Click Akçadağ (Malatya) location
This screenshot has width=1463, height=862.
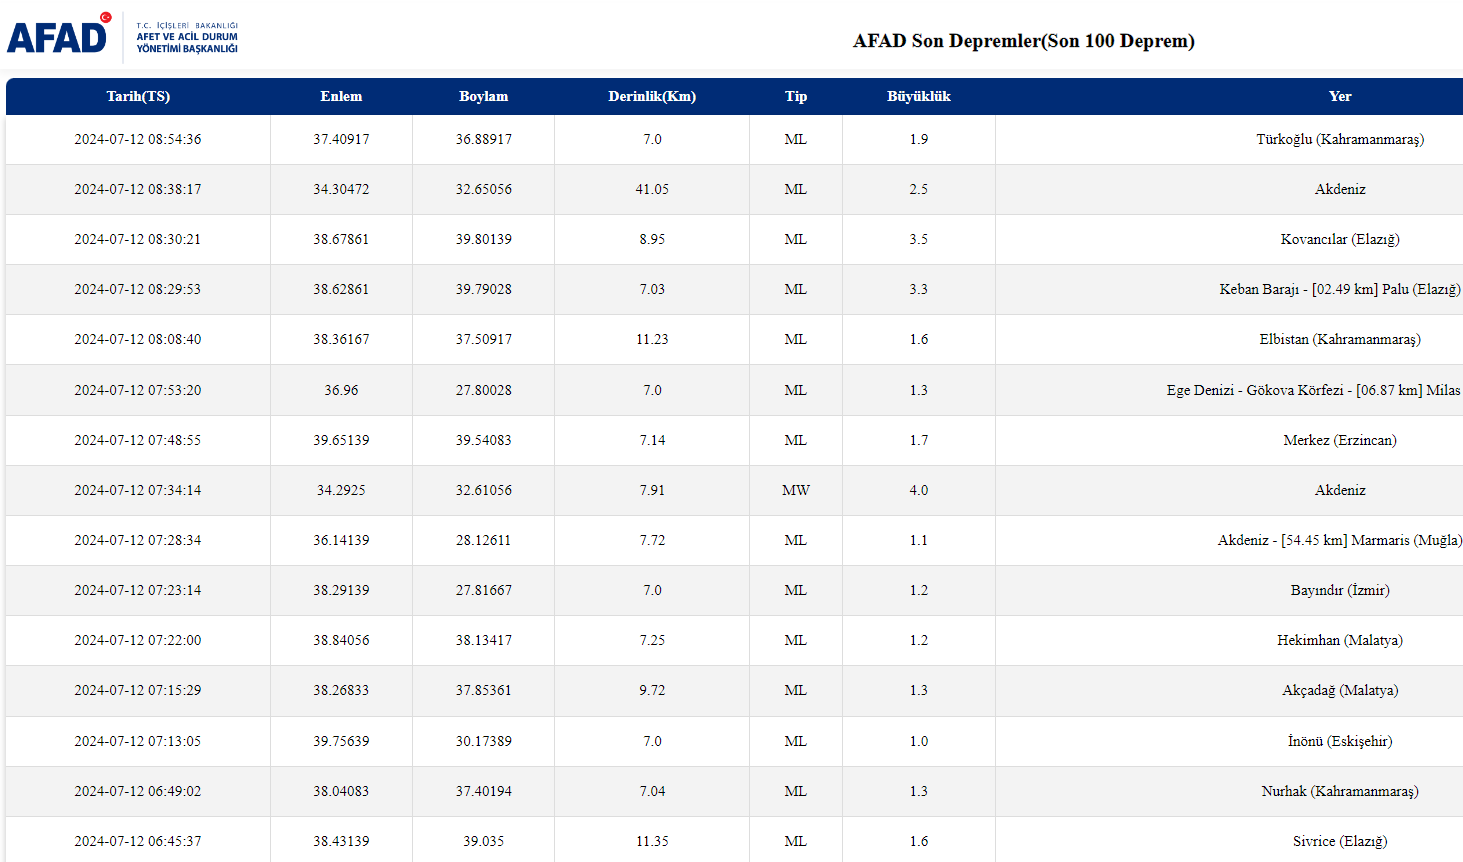pyautogui.click(x=1340, y=690)
